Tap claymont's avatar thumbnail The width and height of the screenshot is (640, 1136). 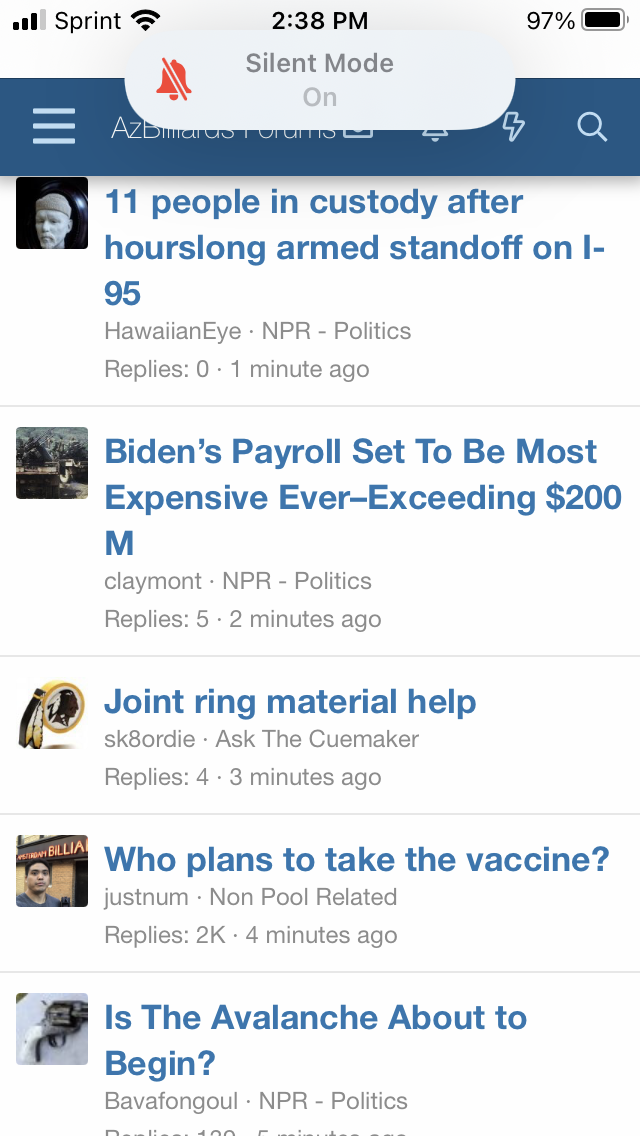pos(52,463)
